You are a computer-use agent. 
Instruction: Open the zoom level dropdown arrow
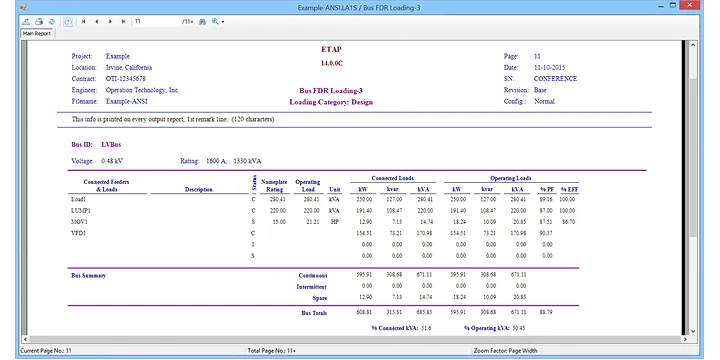coord(223,22)
